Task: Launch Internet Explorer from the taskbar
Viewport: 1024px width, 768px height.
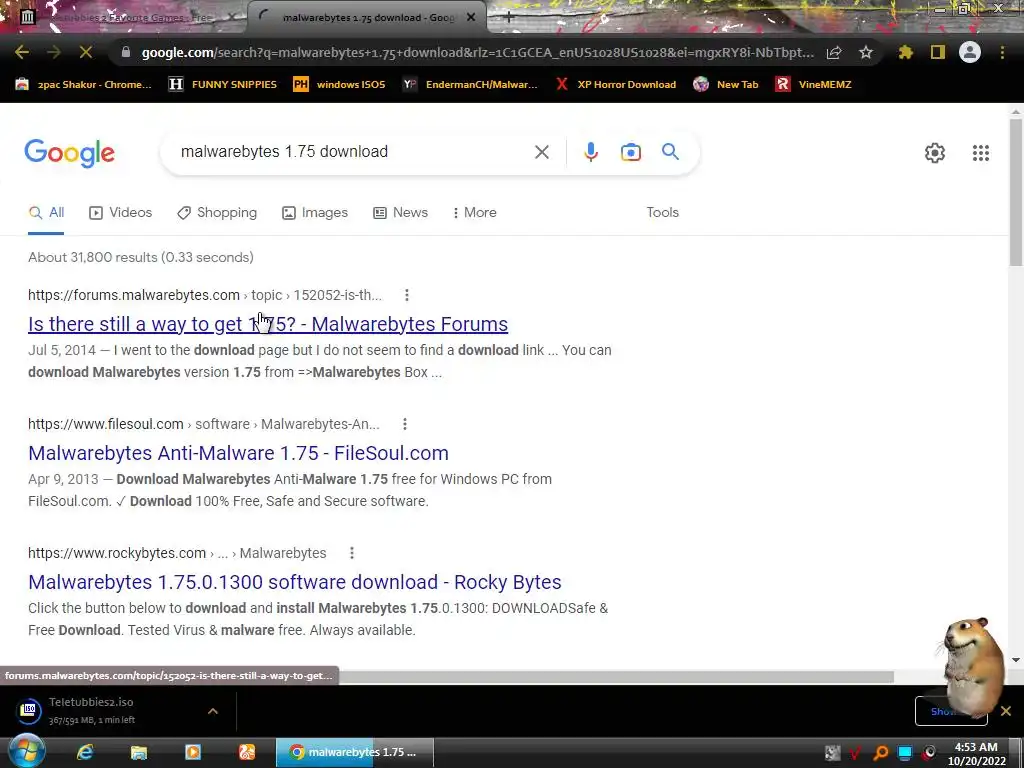Action: [85, 752]
